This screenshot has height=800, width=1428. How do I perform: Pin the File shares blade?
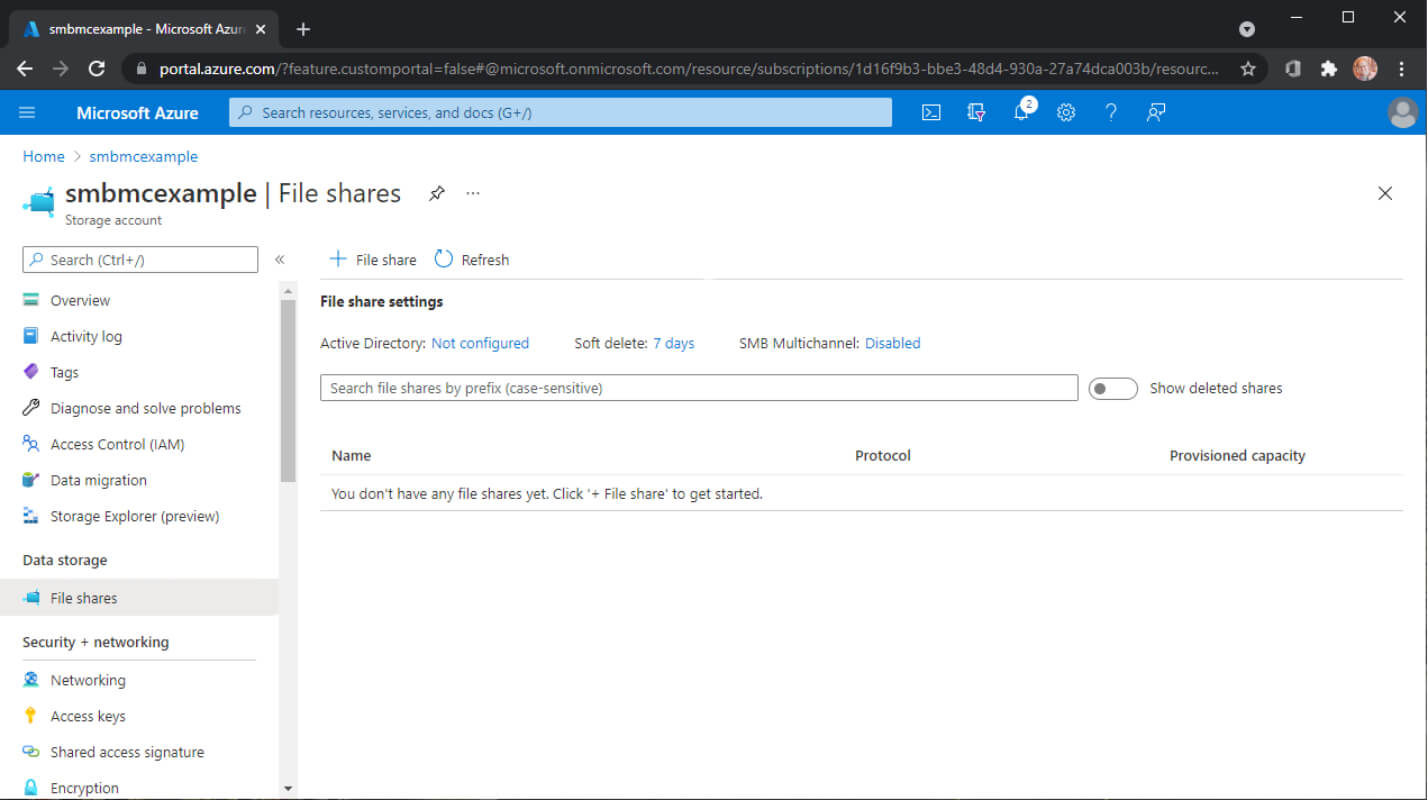tap(437, 193)
